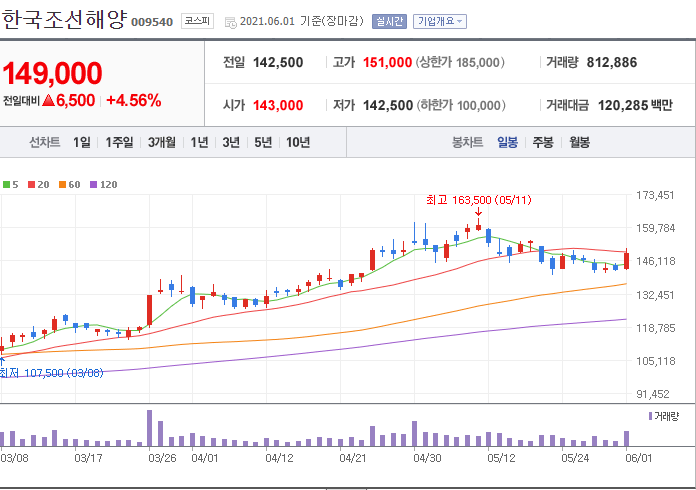Click the previous close value 142,500 next to 전일

point(278,63)
